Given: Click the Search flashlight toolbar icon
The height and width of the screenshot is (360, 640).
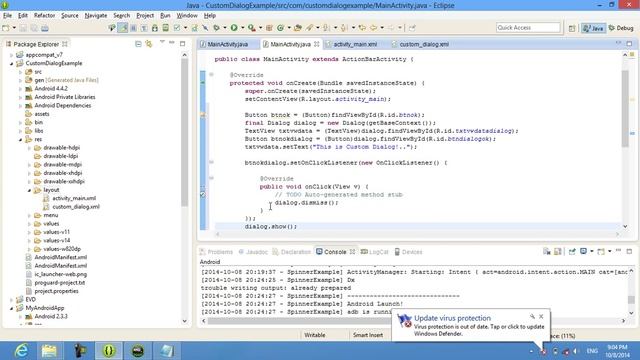Looking at the screenshot, I should point(310,28).
